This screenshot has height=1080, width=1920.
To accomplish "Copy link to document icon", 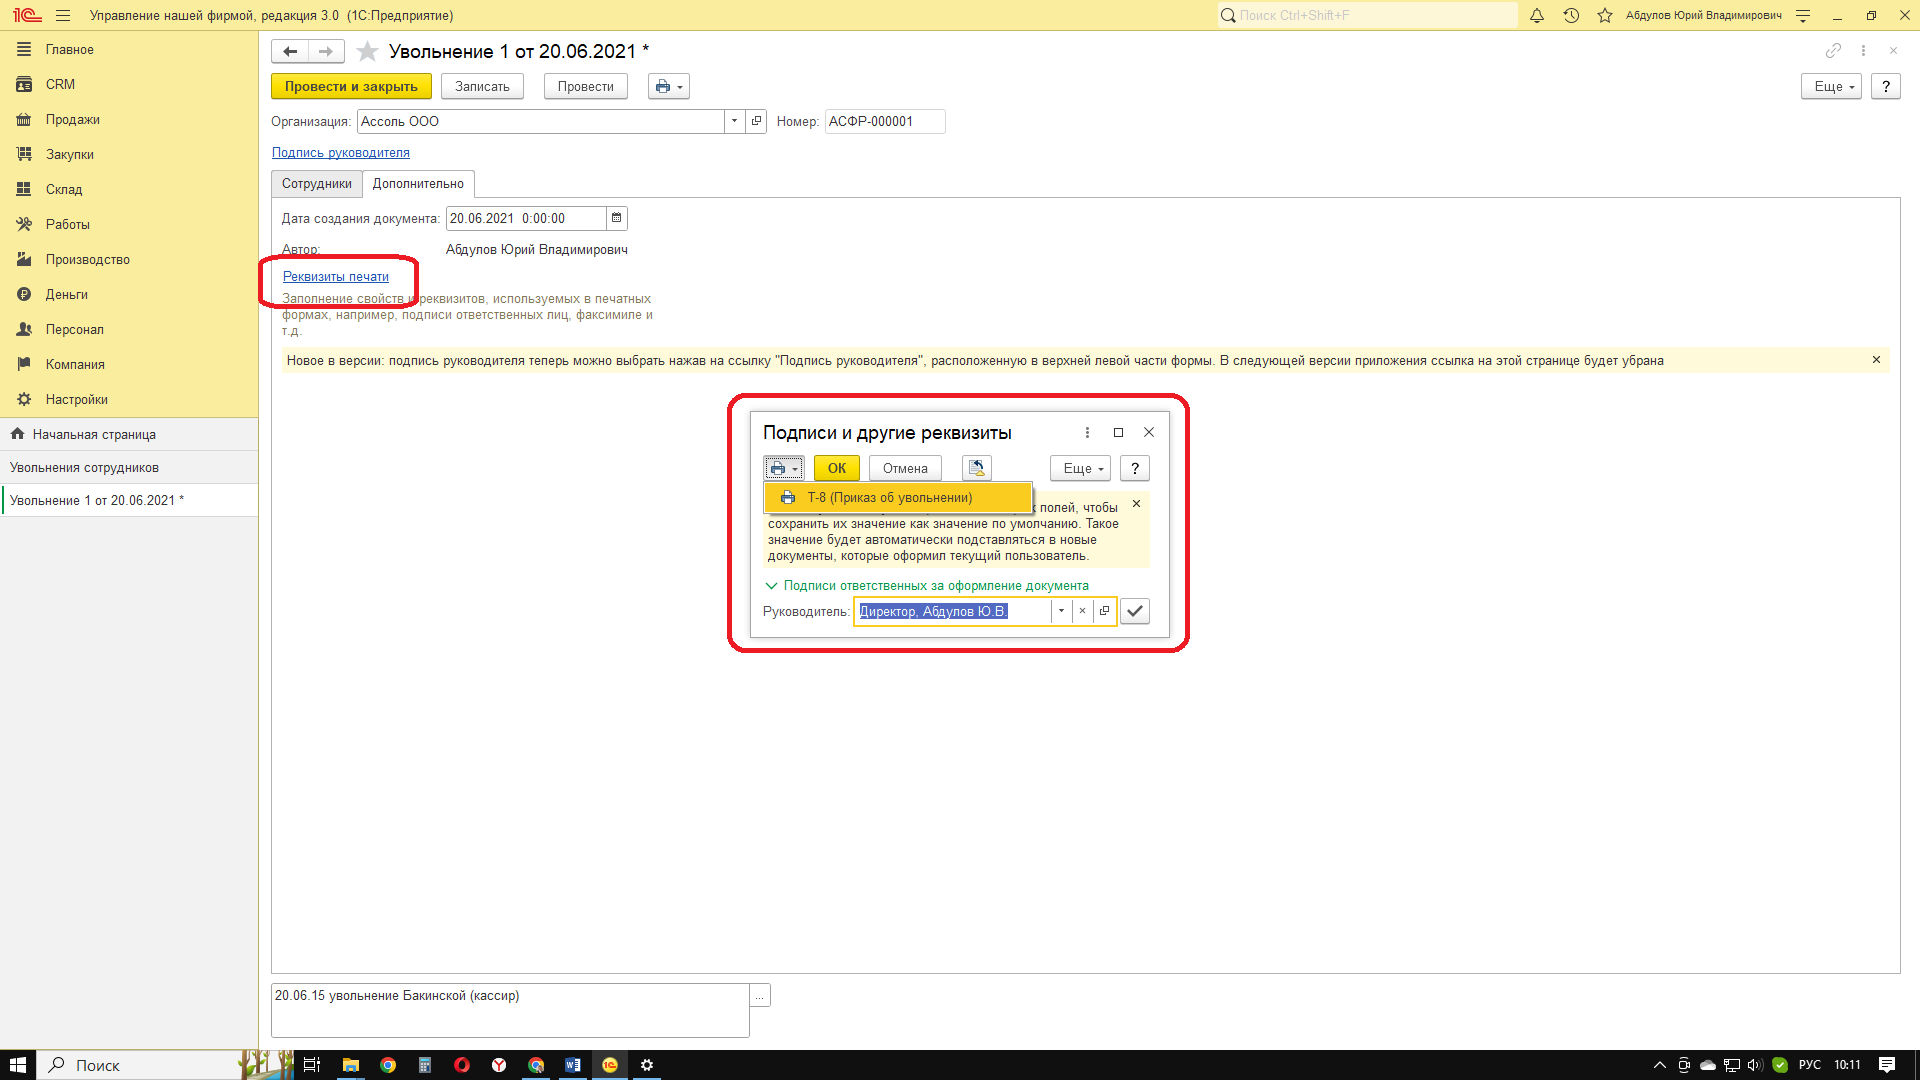I will (1833, 50).
